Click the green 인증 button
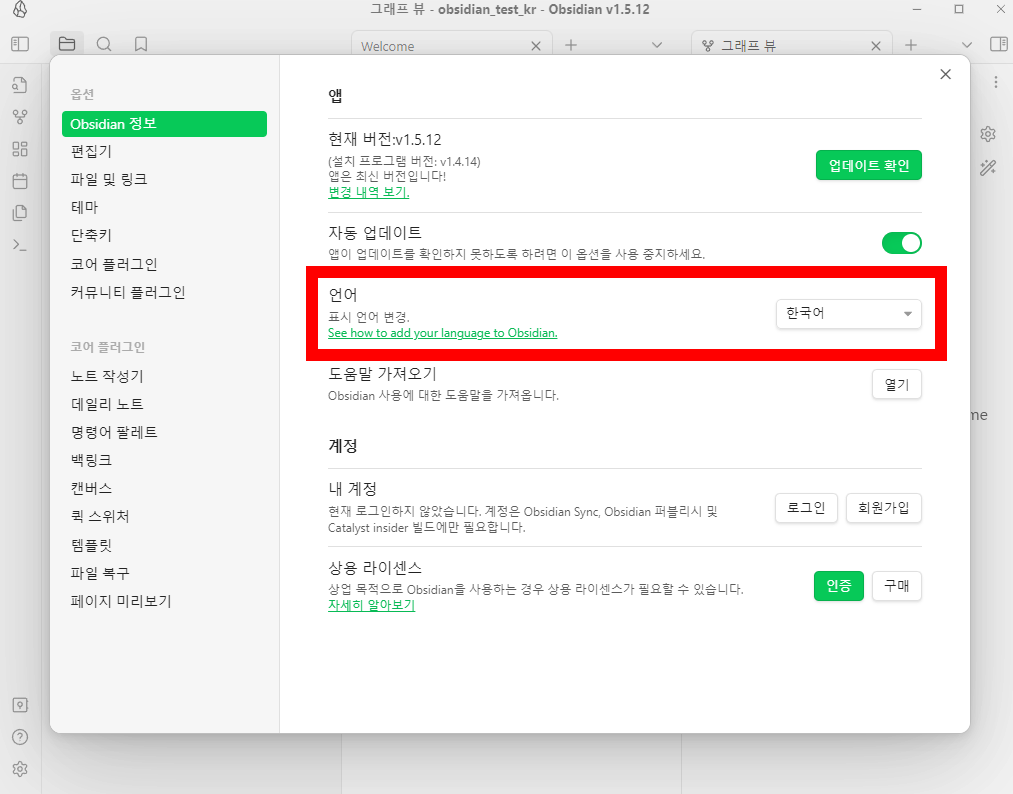1013x794 pixels. tap(839, 586)
